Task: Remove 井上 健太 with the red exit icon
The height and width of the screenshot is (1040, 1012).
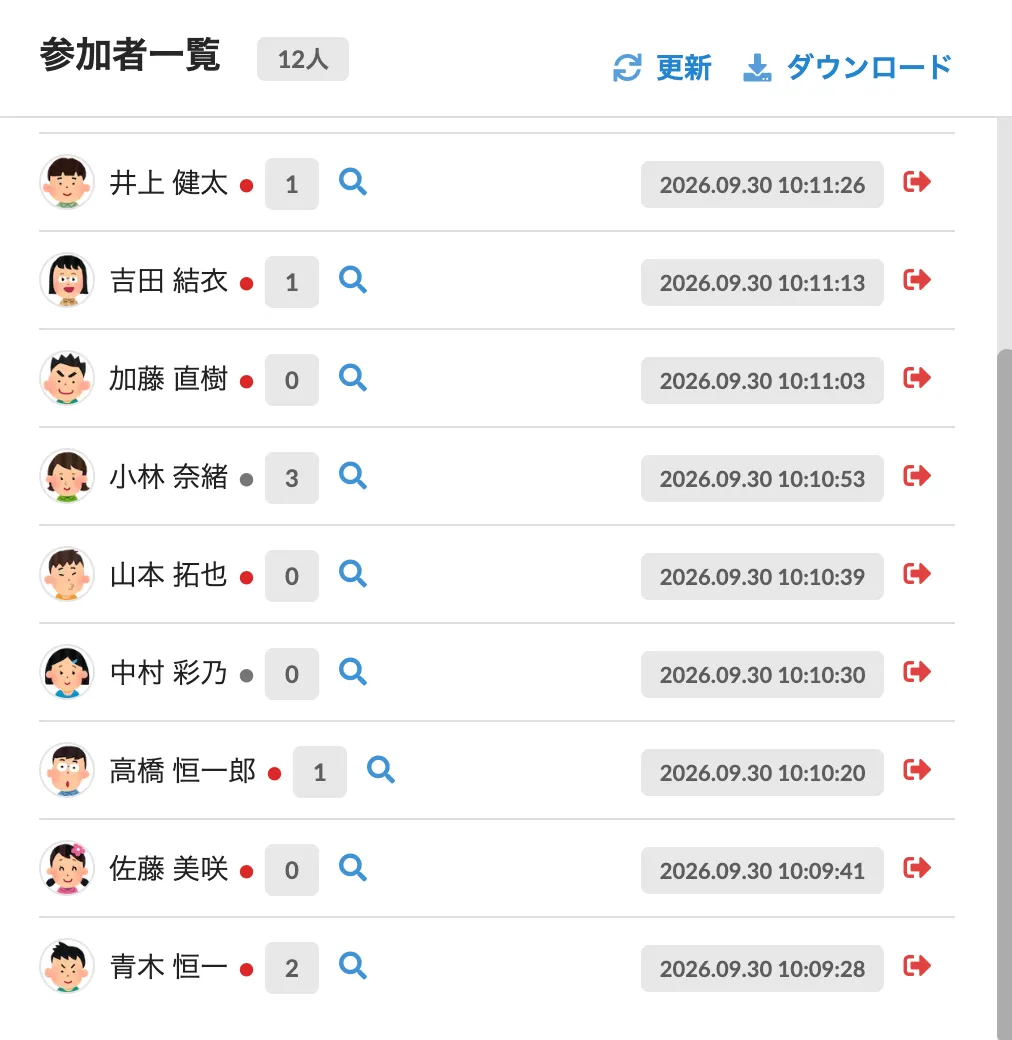Action: click(917, 182)
